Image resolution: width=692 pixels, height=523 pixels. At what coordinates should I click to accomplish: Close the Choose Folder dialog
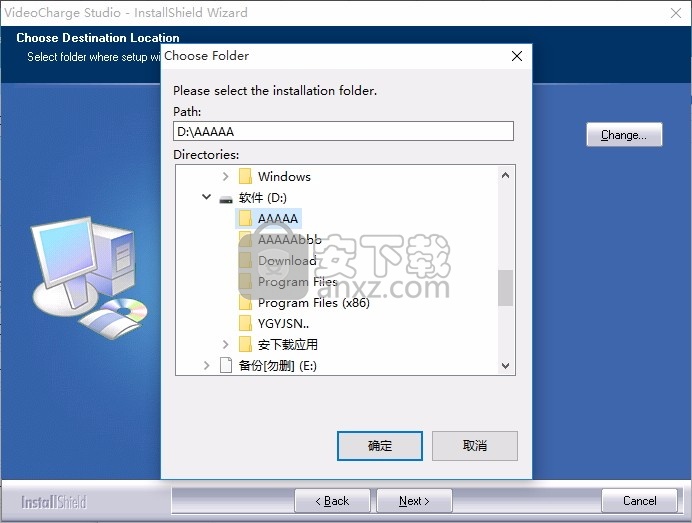(517, 56)
